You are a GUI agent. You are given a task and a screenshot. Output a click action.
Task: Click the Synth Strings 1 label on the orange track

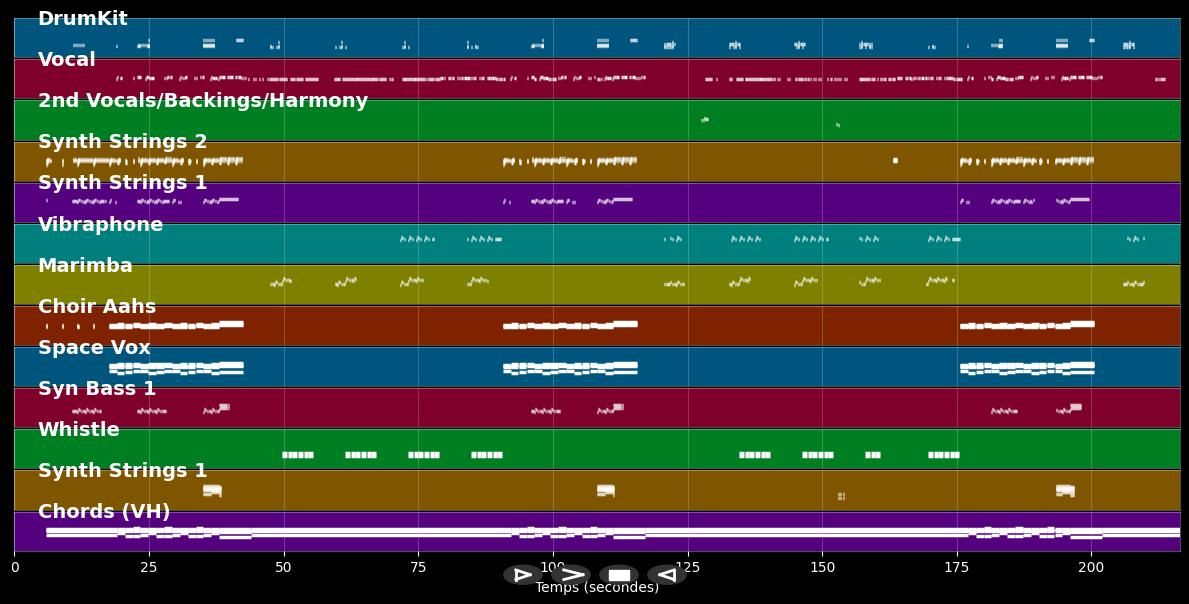tap(122, 471)
